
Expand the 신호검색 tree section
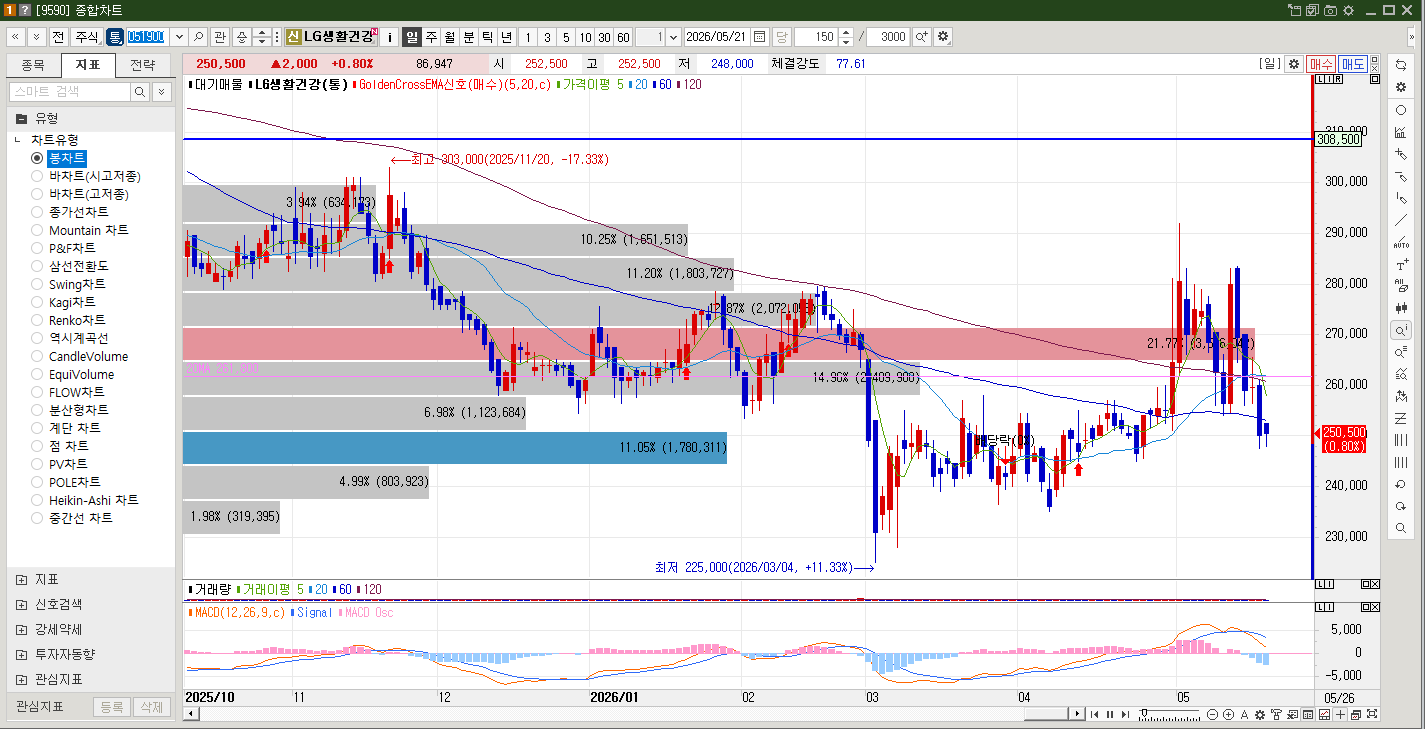21,604
